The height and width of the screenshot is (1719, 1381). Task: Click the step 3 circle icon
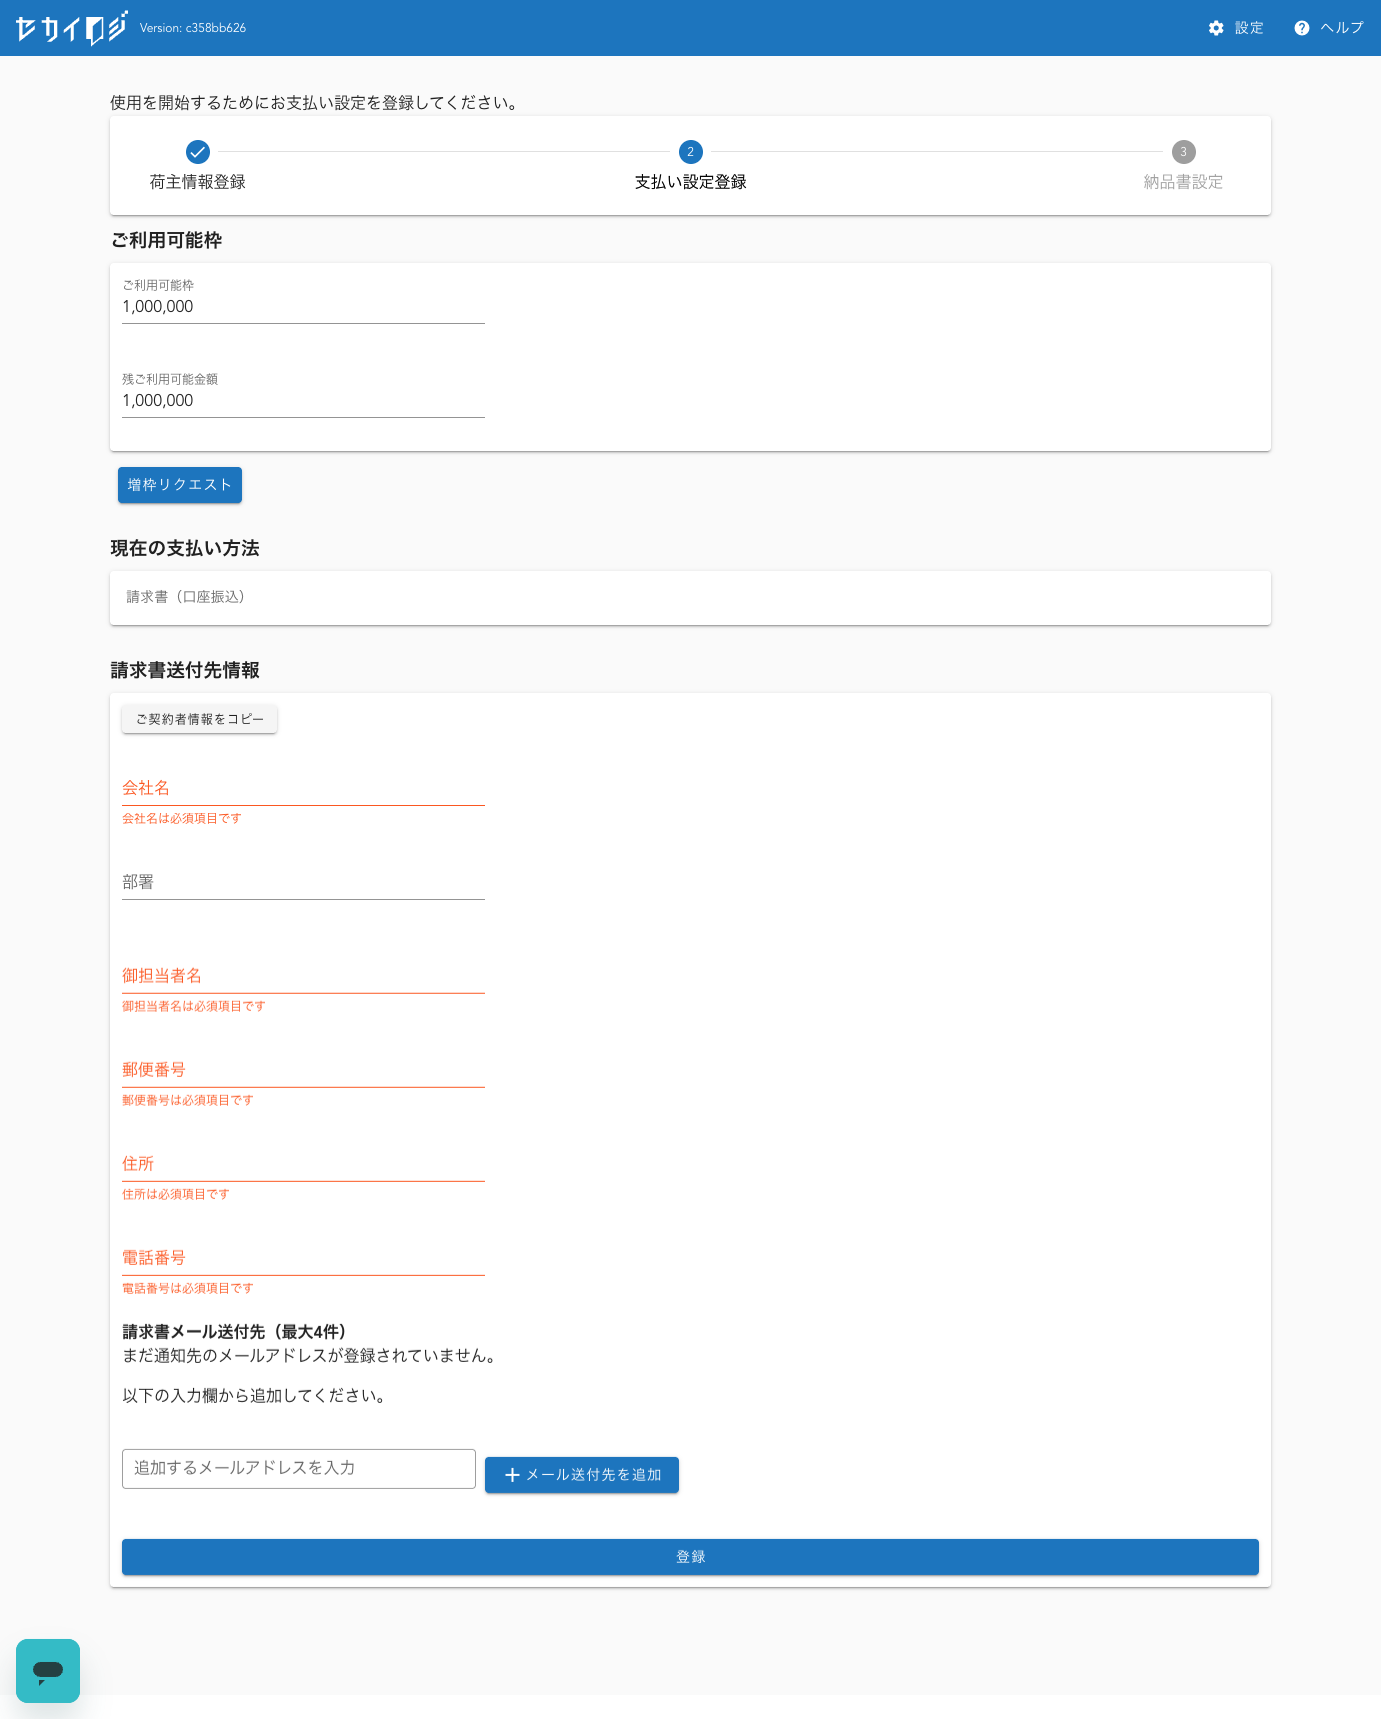point(1183,152)
